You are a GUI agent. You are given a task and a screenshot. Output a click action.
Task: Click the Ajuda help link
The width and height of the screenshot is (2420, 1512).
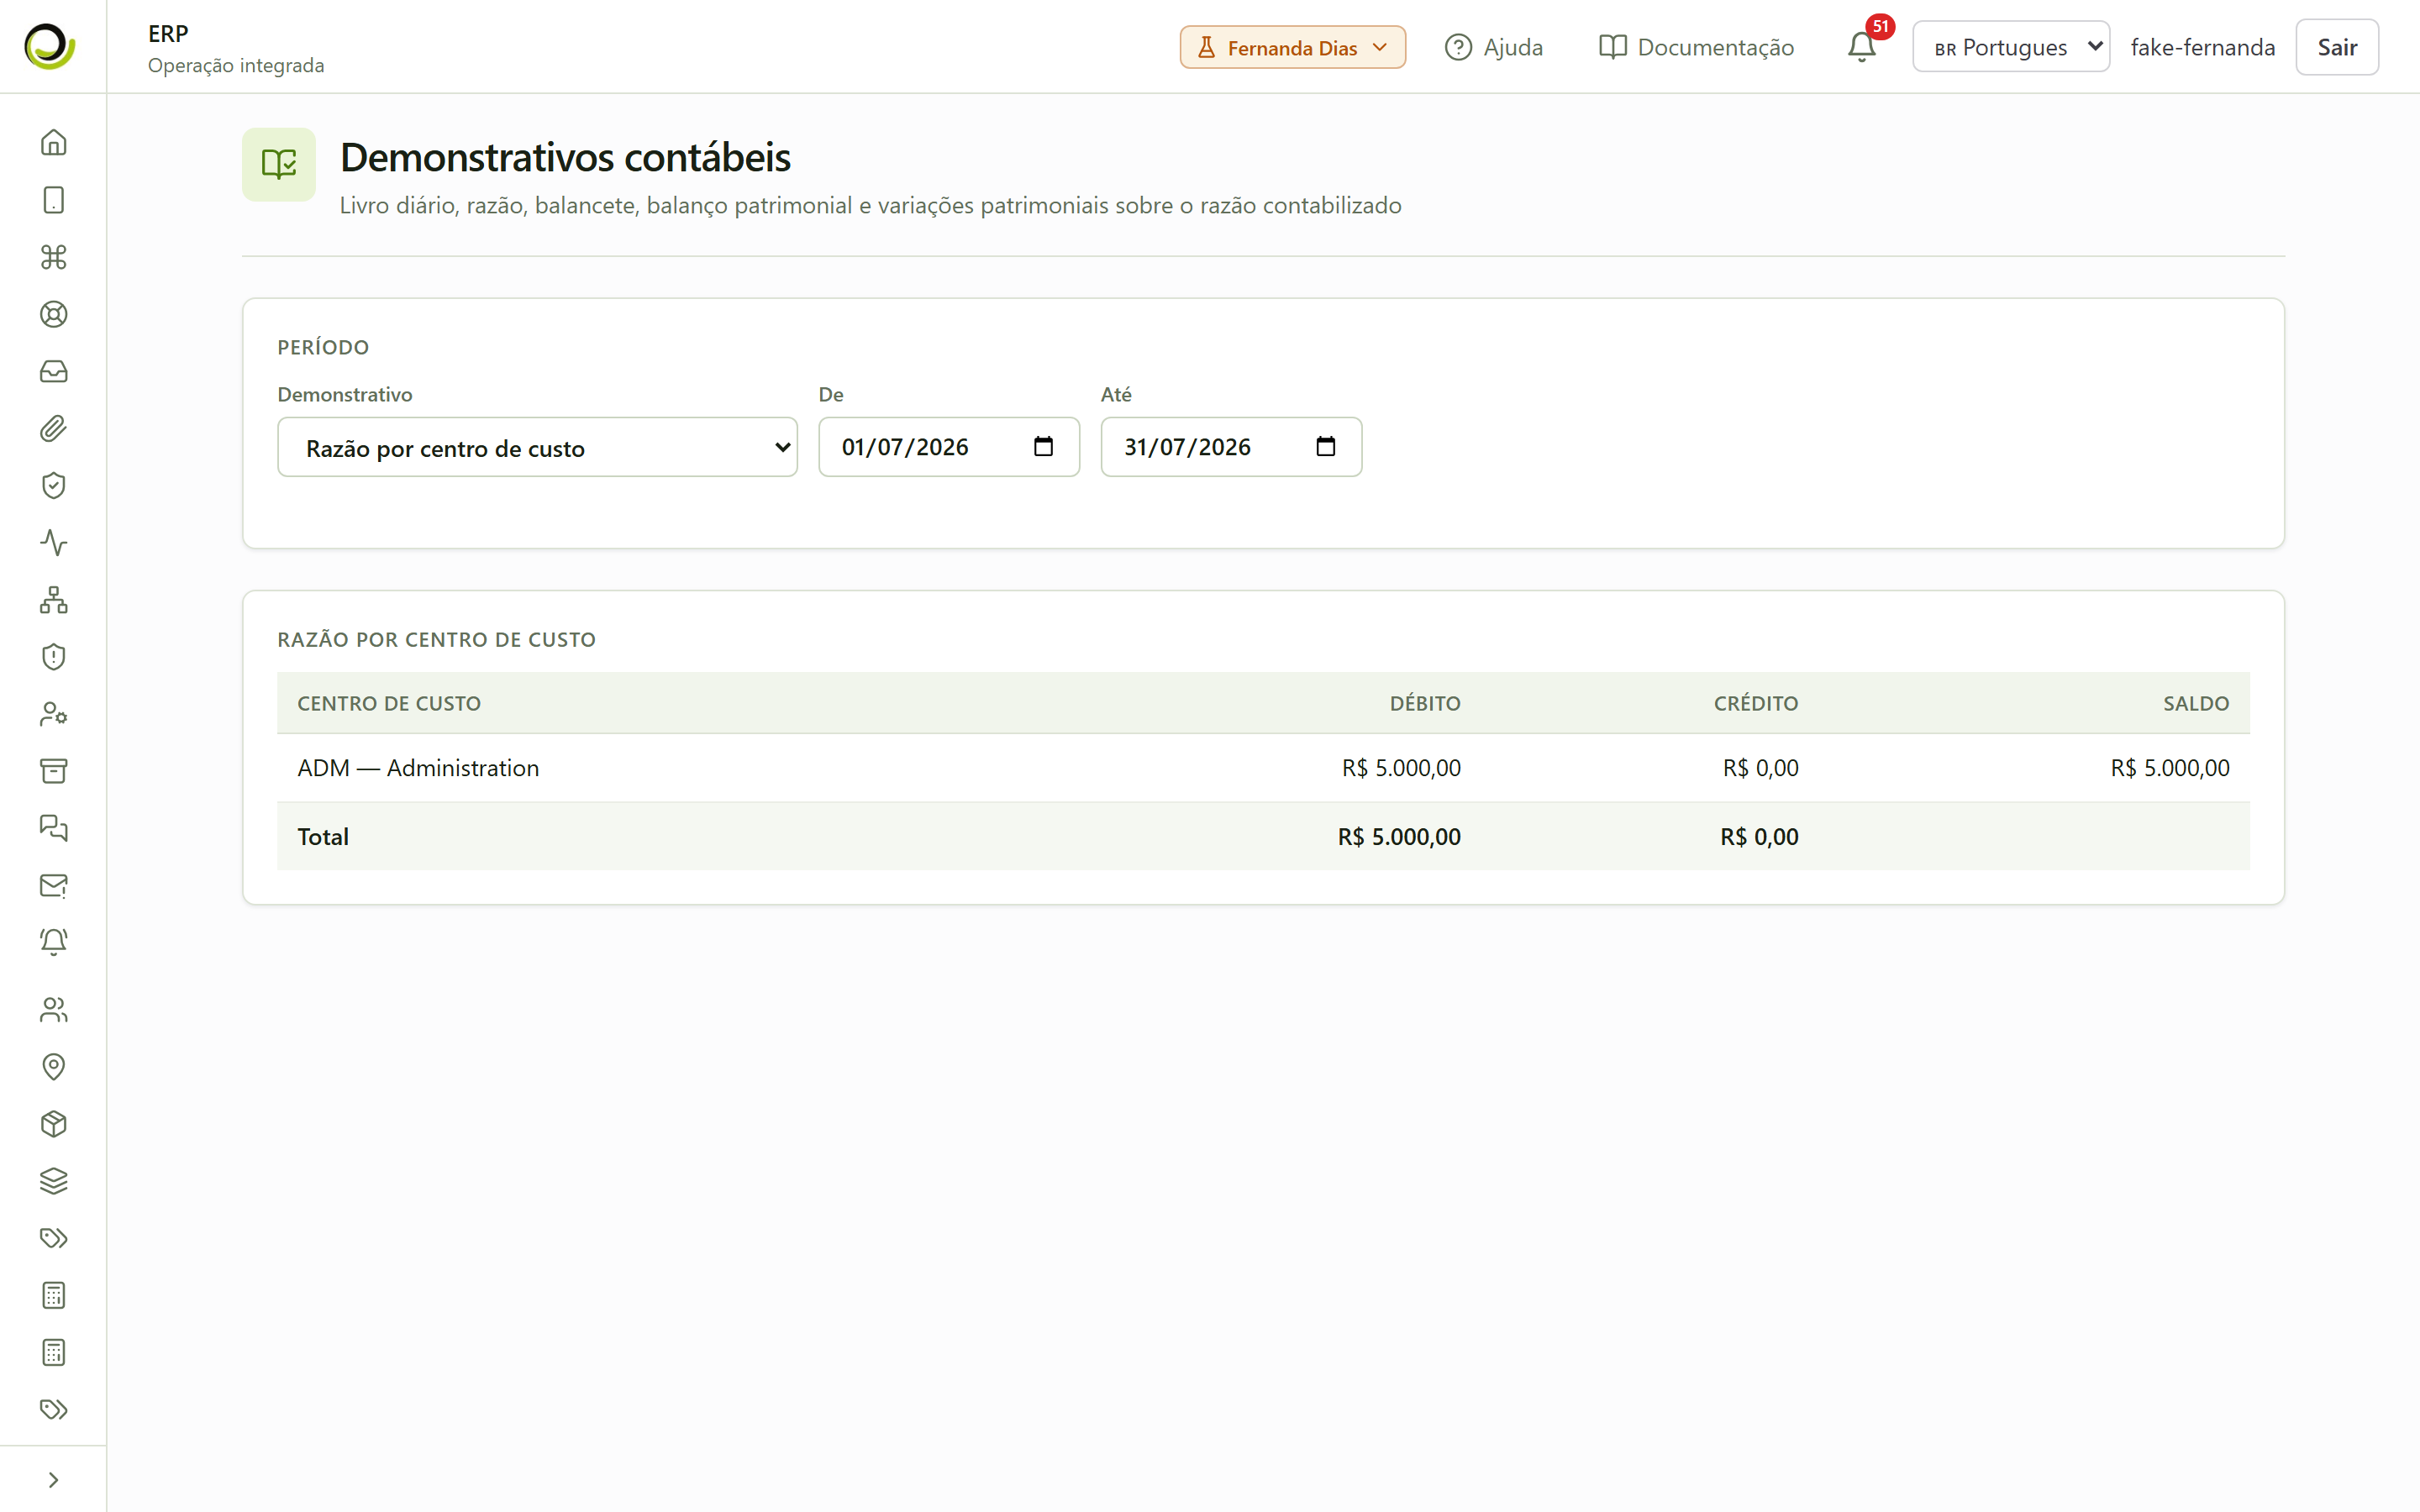[1494, 47]
